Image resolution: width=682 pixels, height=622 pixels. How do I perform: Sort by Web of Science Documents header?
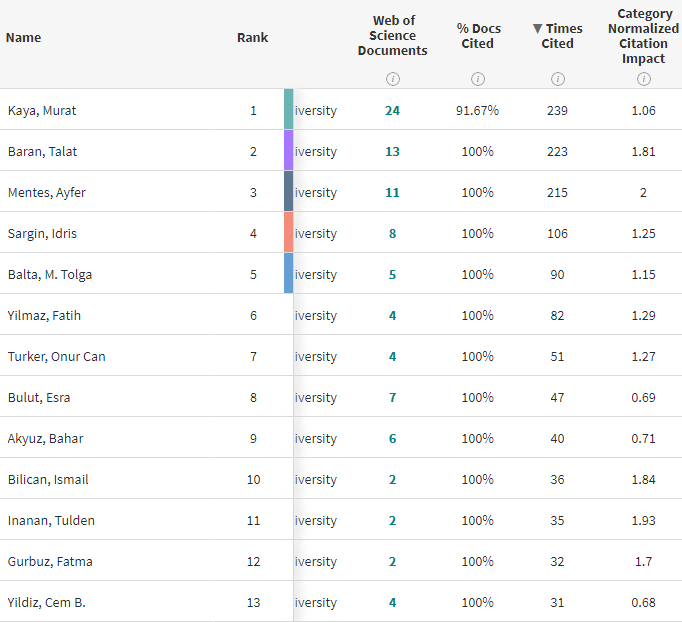tap(393, 35)
